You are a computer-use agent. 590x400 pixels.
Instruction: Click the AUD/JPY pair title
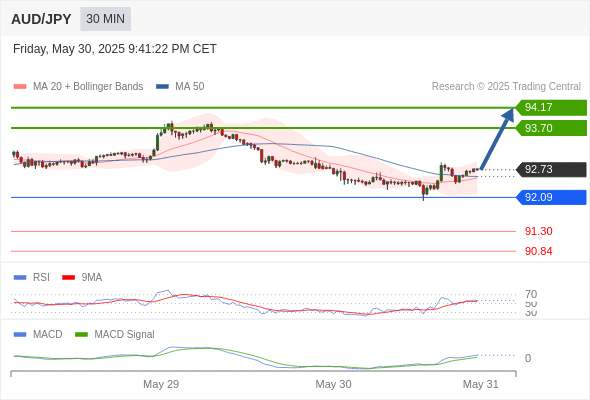(41, 19)
